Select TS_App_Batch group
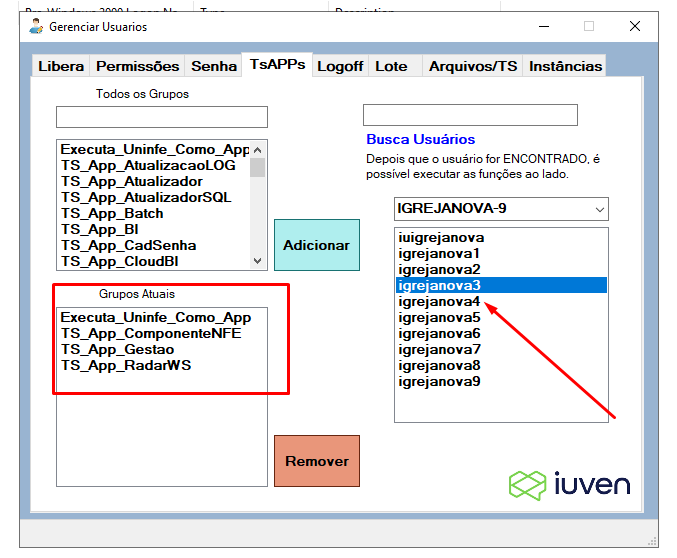677x558 pixels. pyautogui.click(x=155, y=213)
